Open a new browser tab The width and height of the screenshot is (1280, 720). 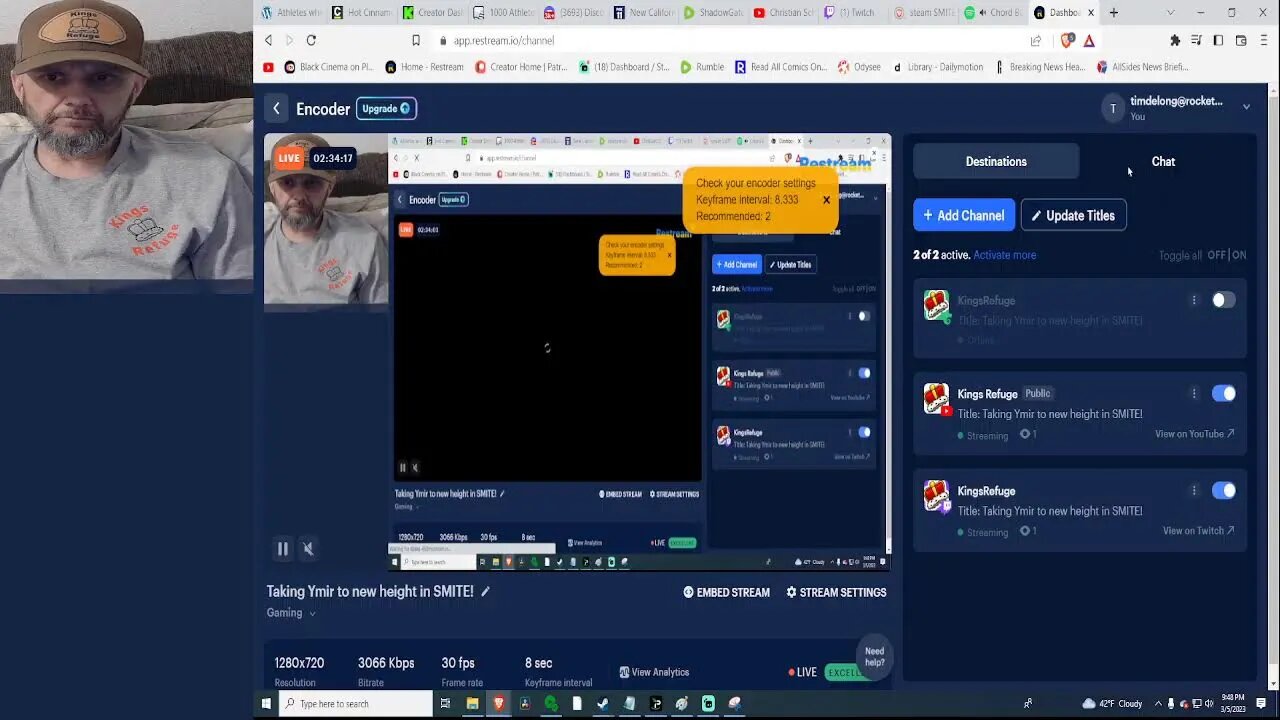1114,13
